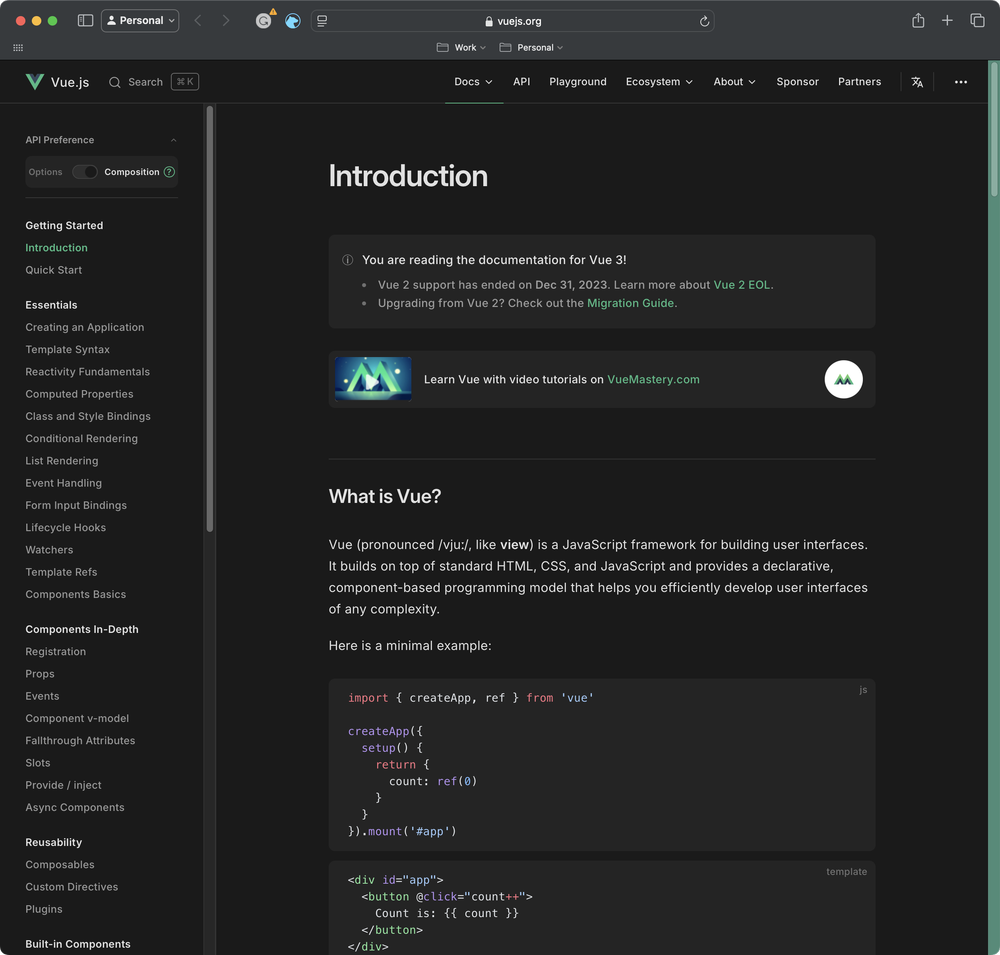Open the About dropdown menu
Screen dimensions: 1000x955
coord(734,82)
